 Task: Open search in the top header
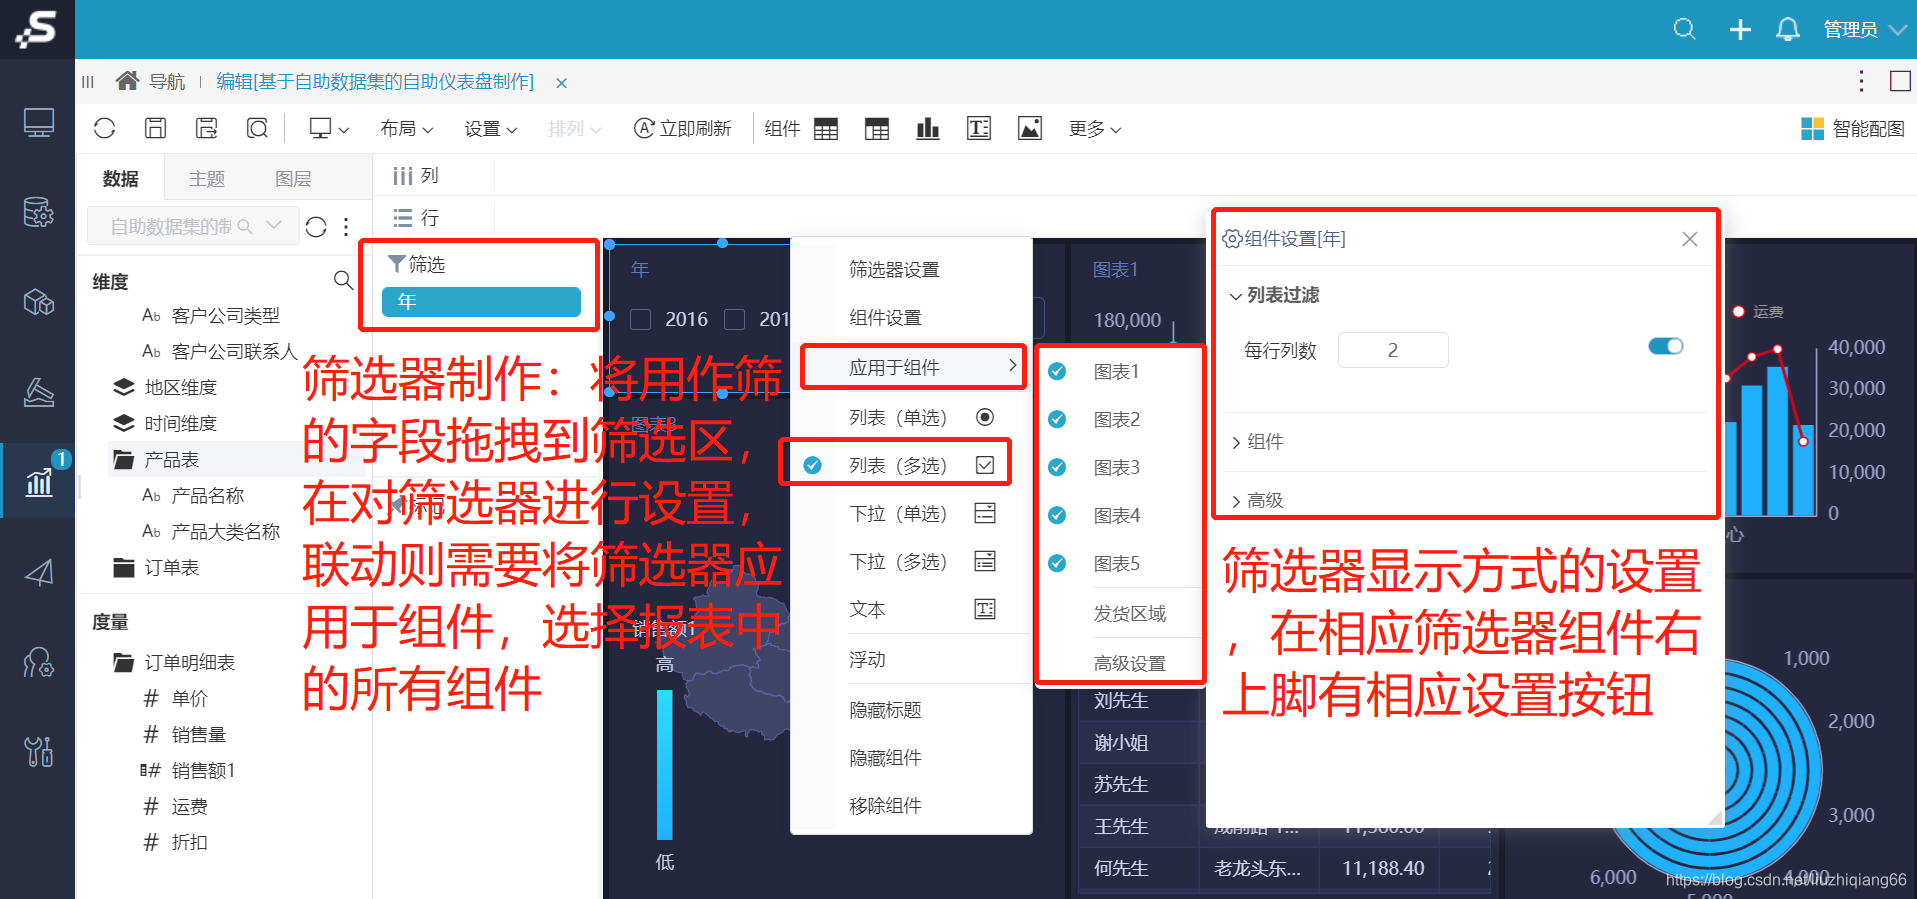tap(1684, 29)
